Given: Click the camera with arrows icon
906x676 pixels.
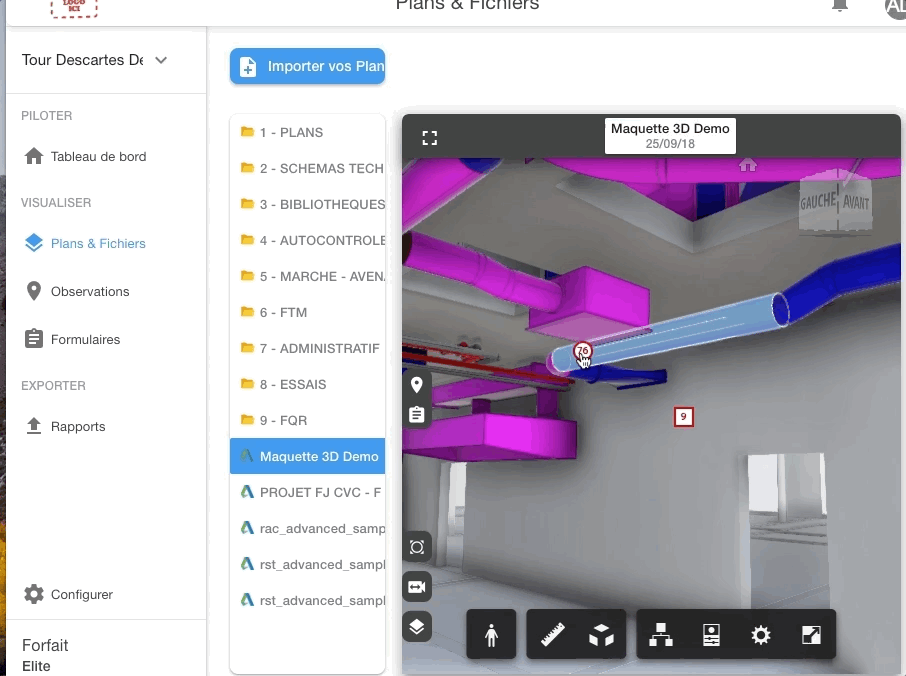Looking at the screenshot, I should coord(417,587).
